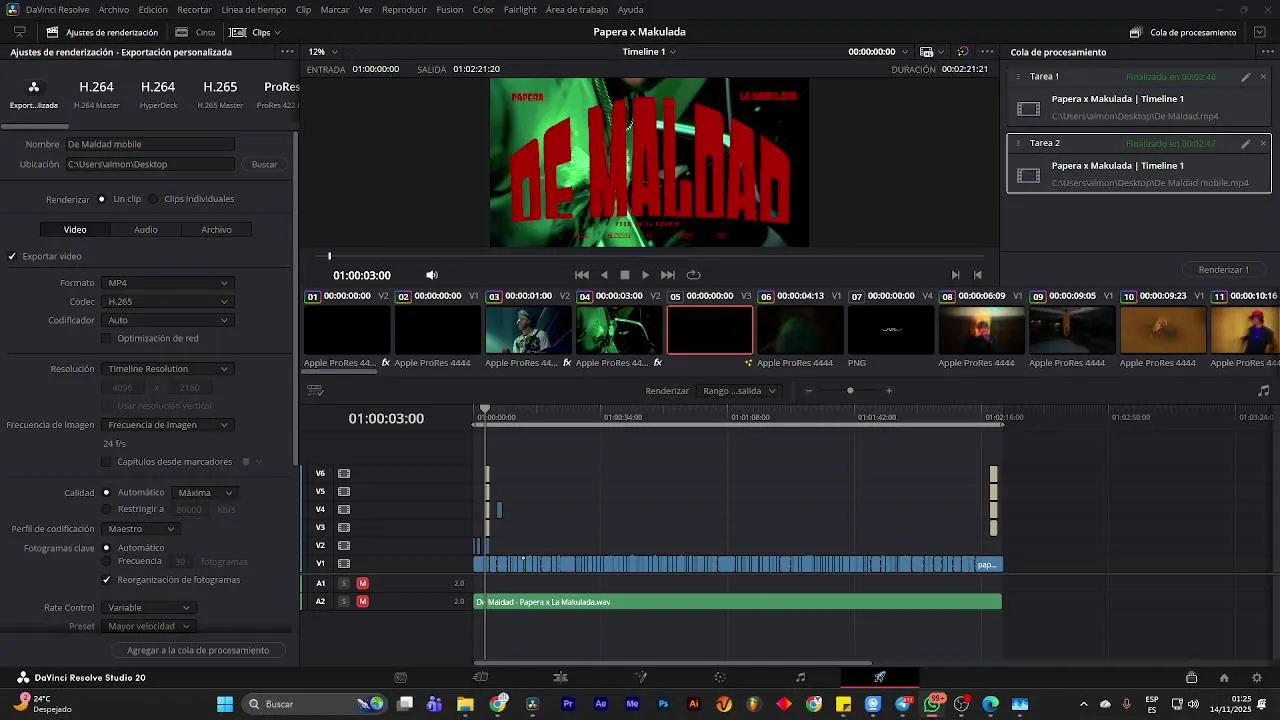This screenshot has width=1280, height=720.
Task: Play the timeline forward
Action: click(646, 275)
